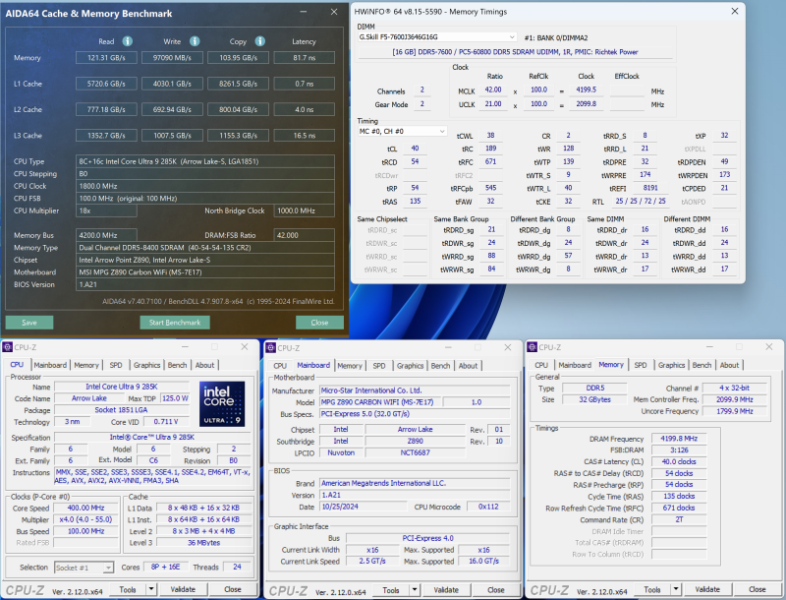Click the CPU-Z app icon in the left window title
The image size is (786, 600).
[8, 347]
